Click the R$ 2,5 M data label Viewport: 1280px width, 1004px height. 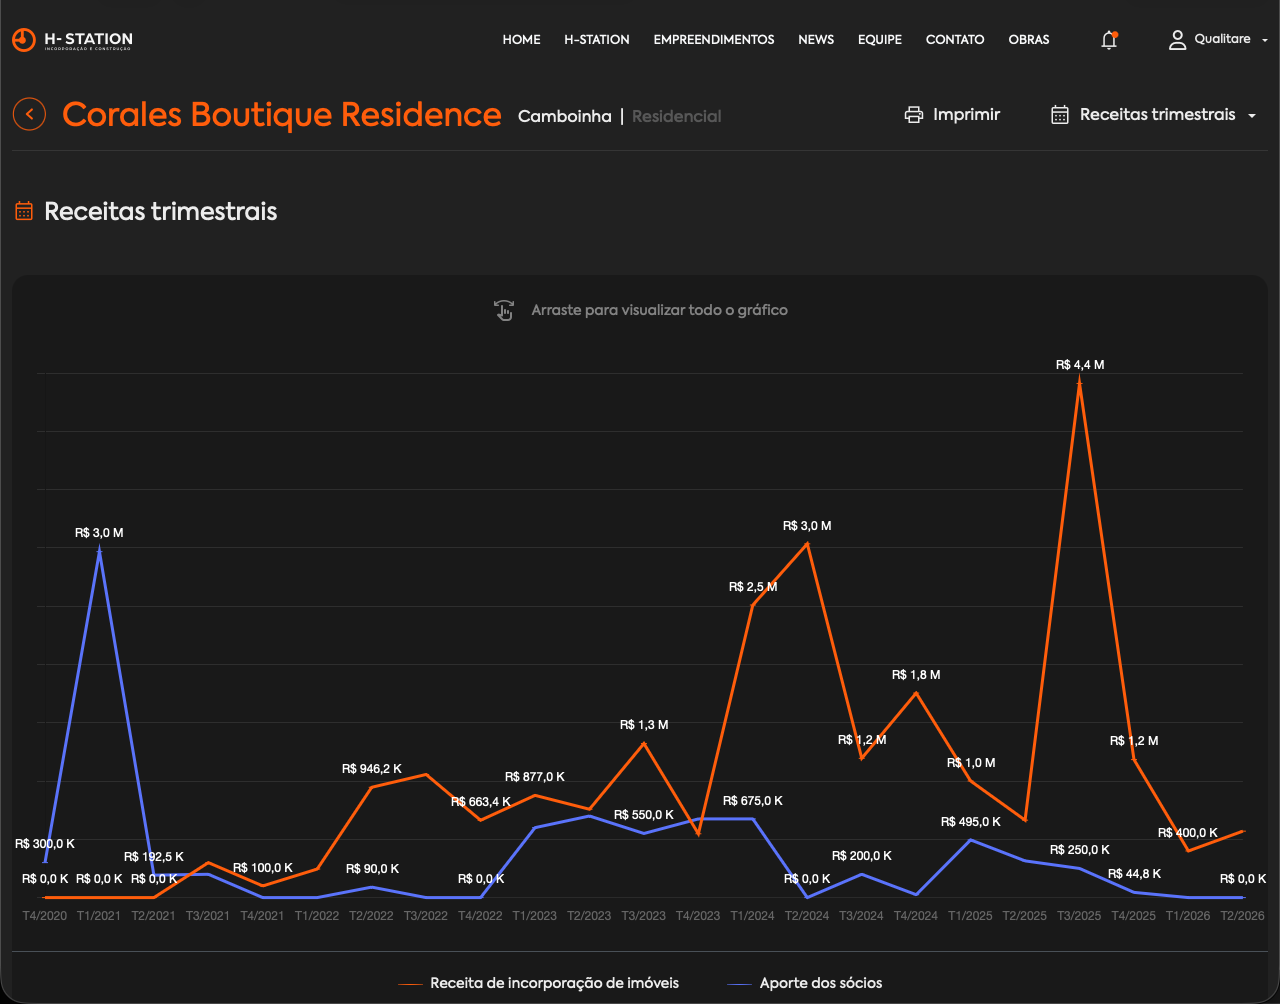753,587
